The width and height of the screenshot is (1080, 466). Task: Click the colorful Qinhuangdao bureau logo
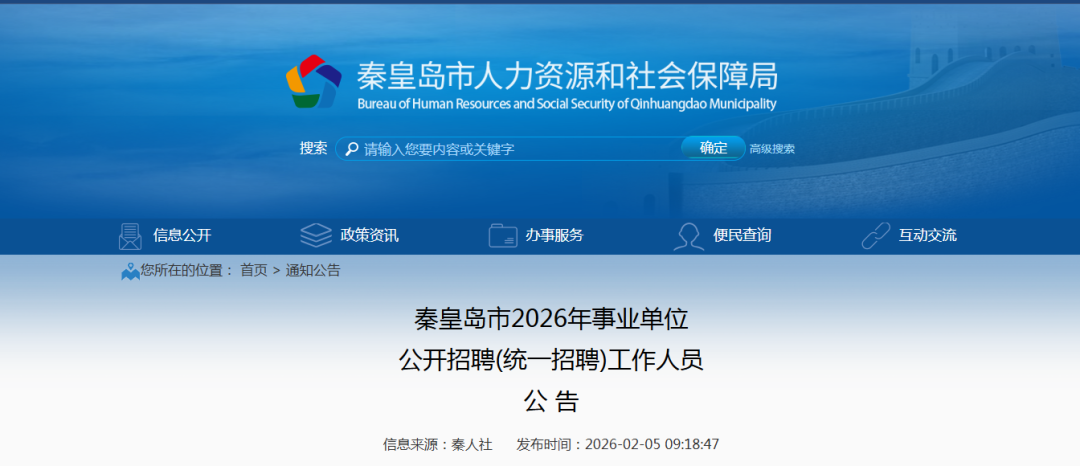[x=313, y=81]
